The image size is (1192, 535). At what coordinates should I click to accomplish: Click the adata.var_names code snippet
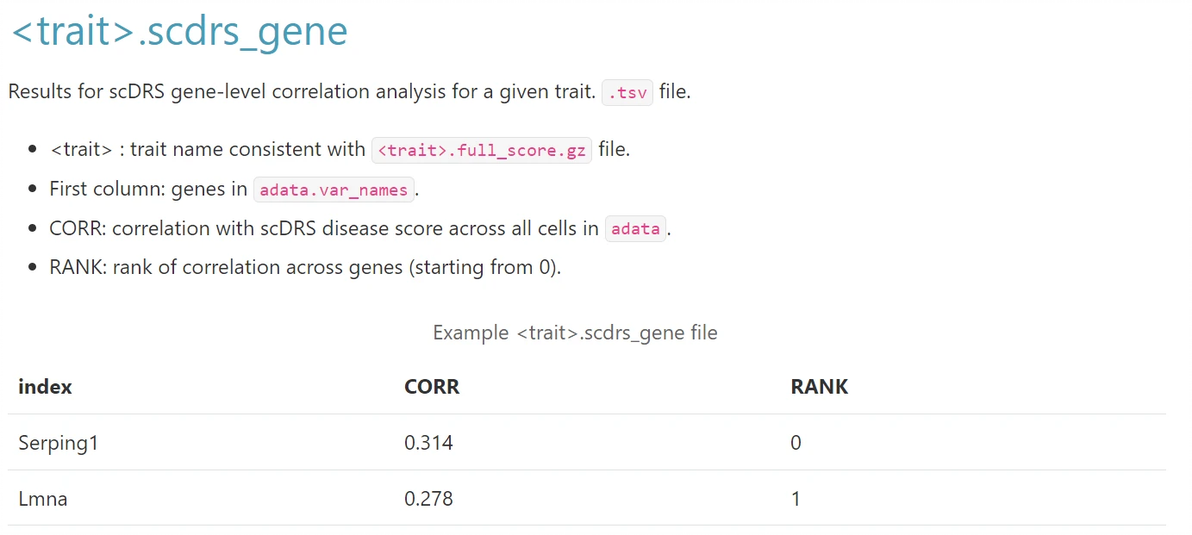tap(333, 190)
